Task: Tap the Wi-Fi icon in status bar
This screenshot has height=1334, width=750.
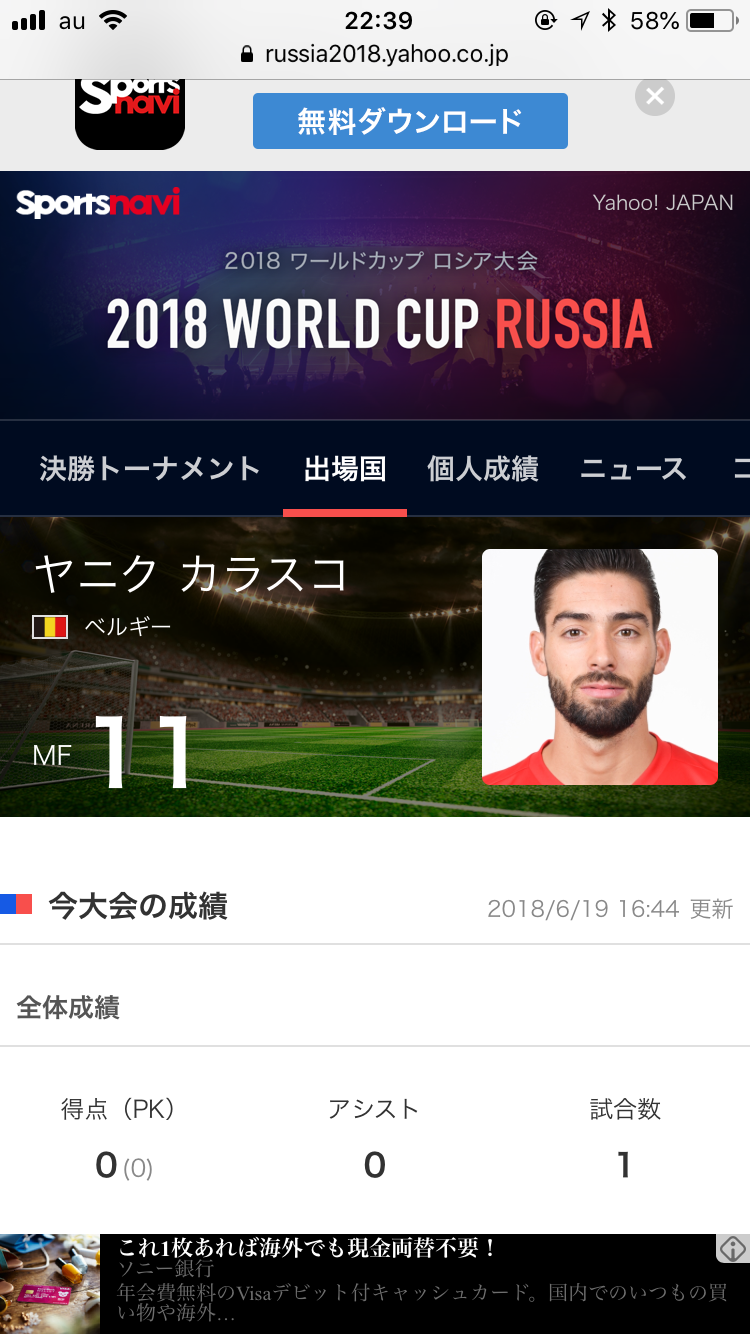Action: pyautogui.click(x=113, y=20)
